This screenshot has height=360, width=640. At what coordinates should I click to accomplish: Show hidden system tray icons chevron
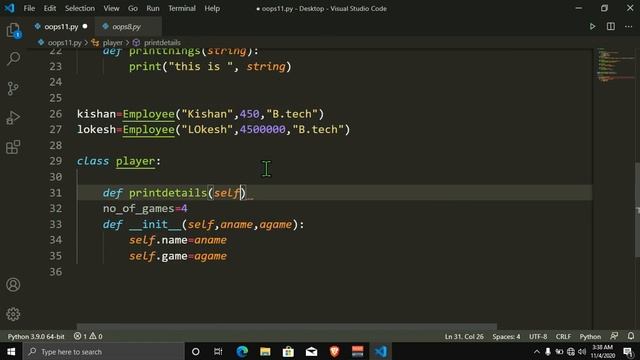537,351
